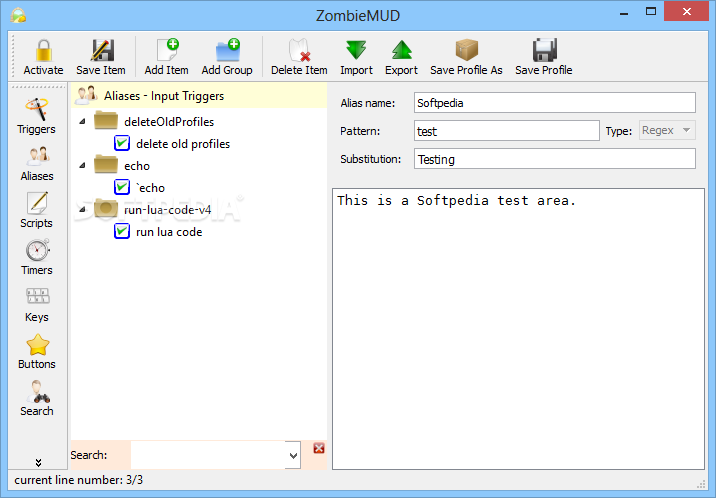The height and width of the screenshot is (498, 716).
Task: Minimize the ZombieMUD window
Action: pos(624,14)
